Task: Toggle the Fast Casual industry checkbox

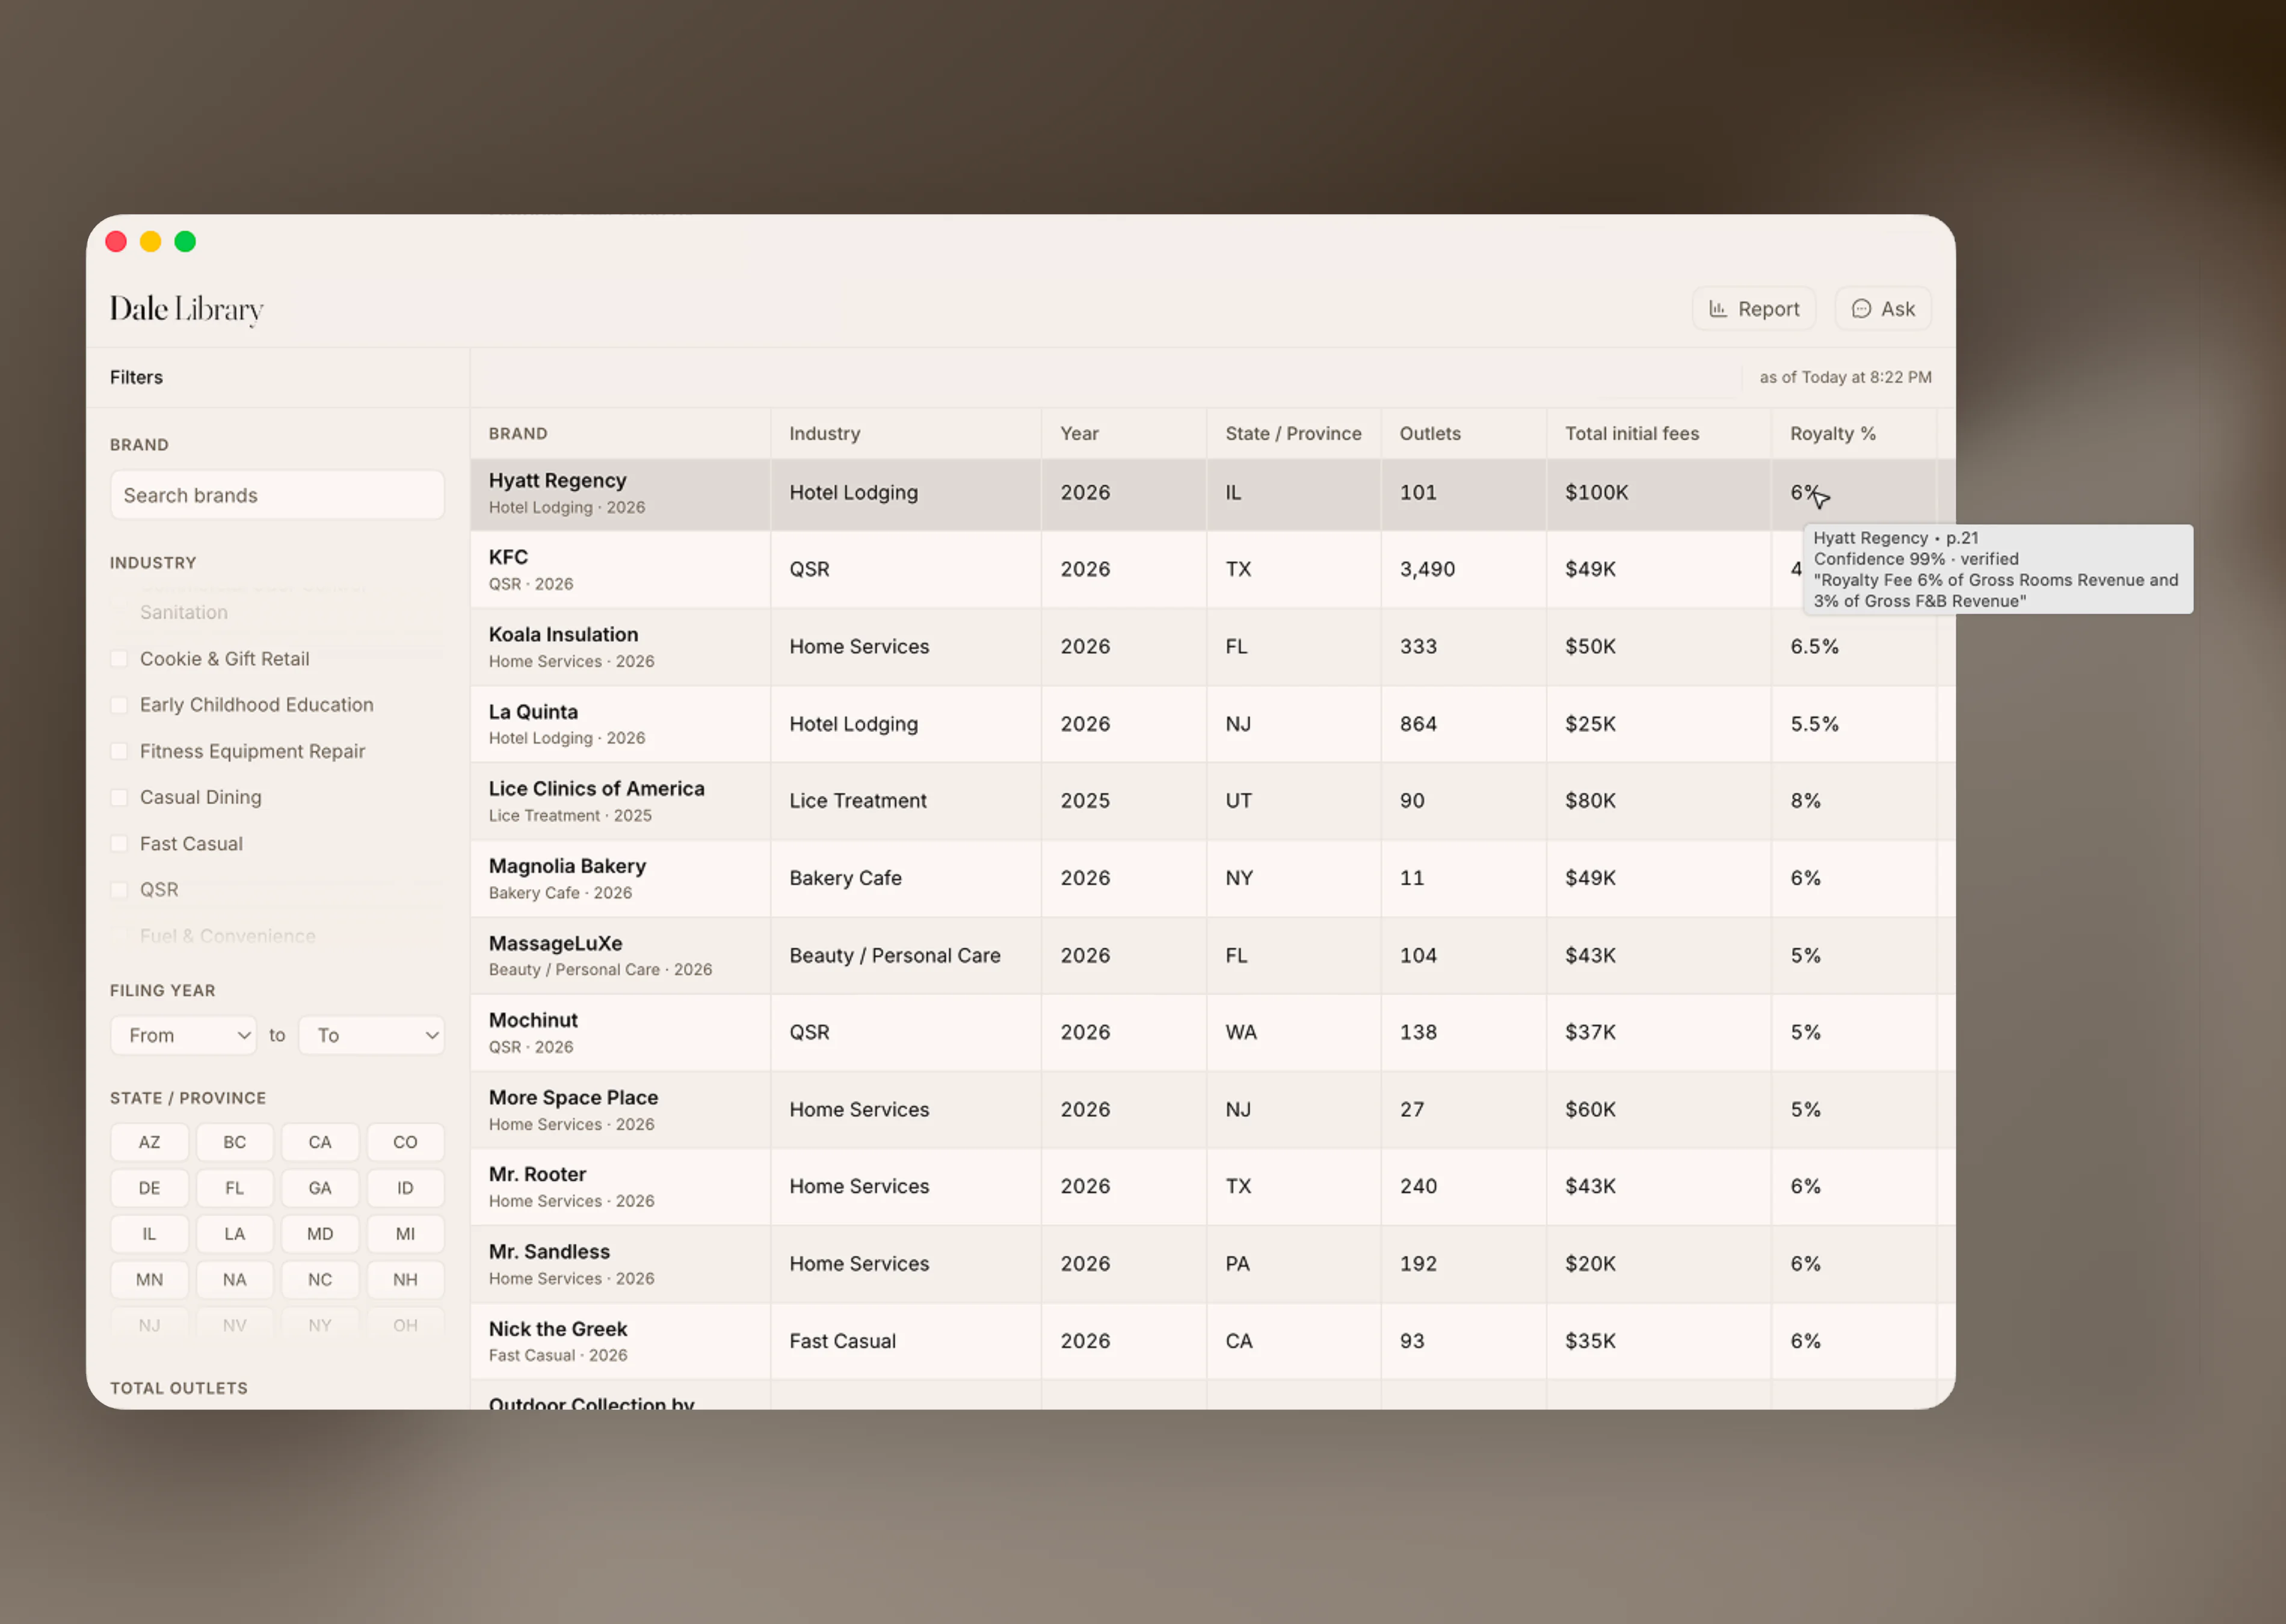Action: tap(119, 844)
